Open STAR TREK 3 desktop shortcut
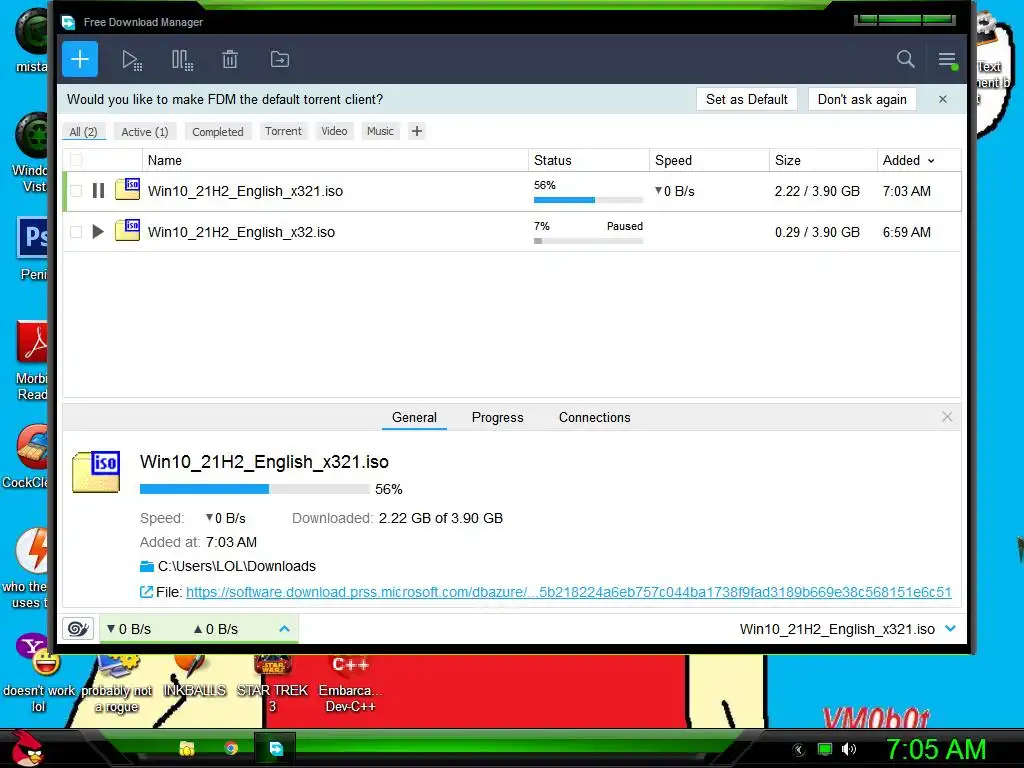 pyautogui.click(x=272, y=683)
